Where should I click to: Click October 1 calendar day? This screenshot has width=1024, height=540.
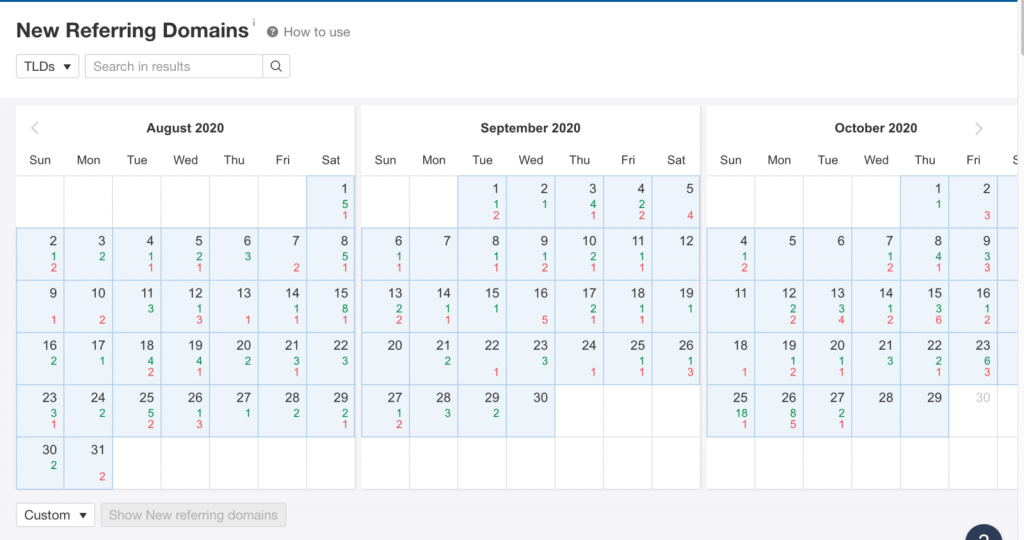click(x=925, y=202)
